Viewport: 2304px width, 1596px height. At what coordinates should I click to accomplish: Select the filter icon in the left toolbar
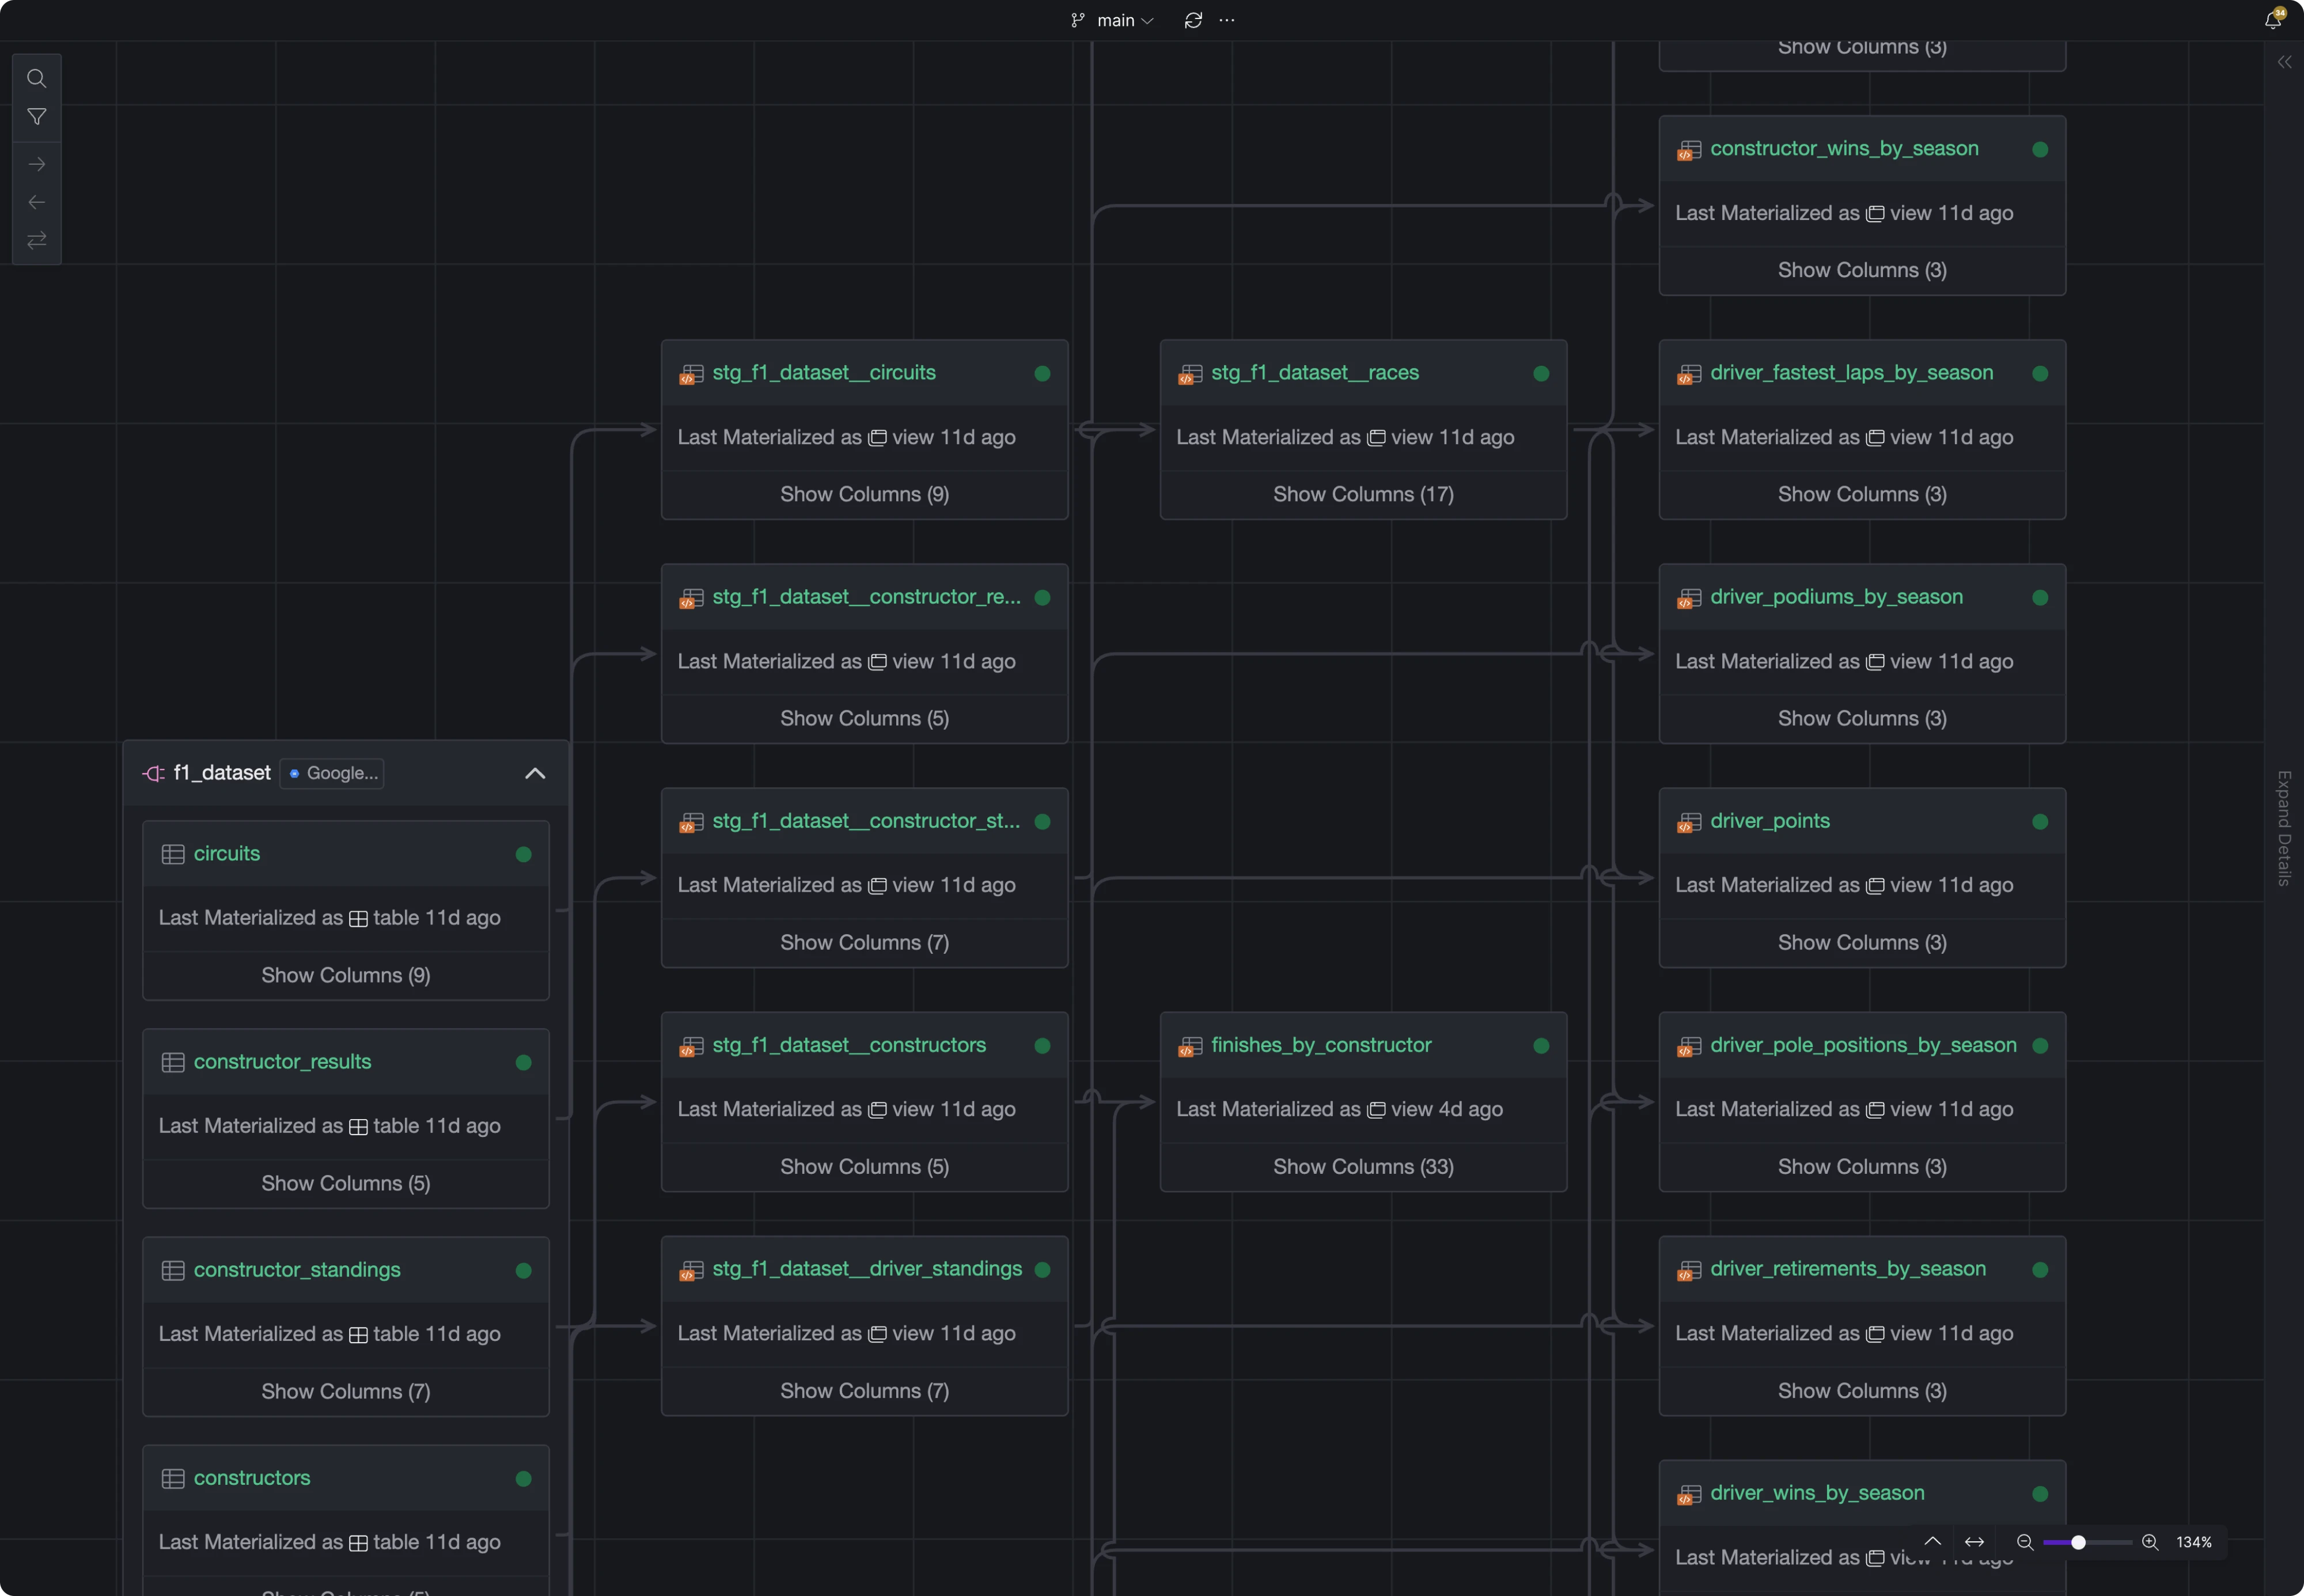coord(37,117)
